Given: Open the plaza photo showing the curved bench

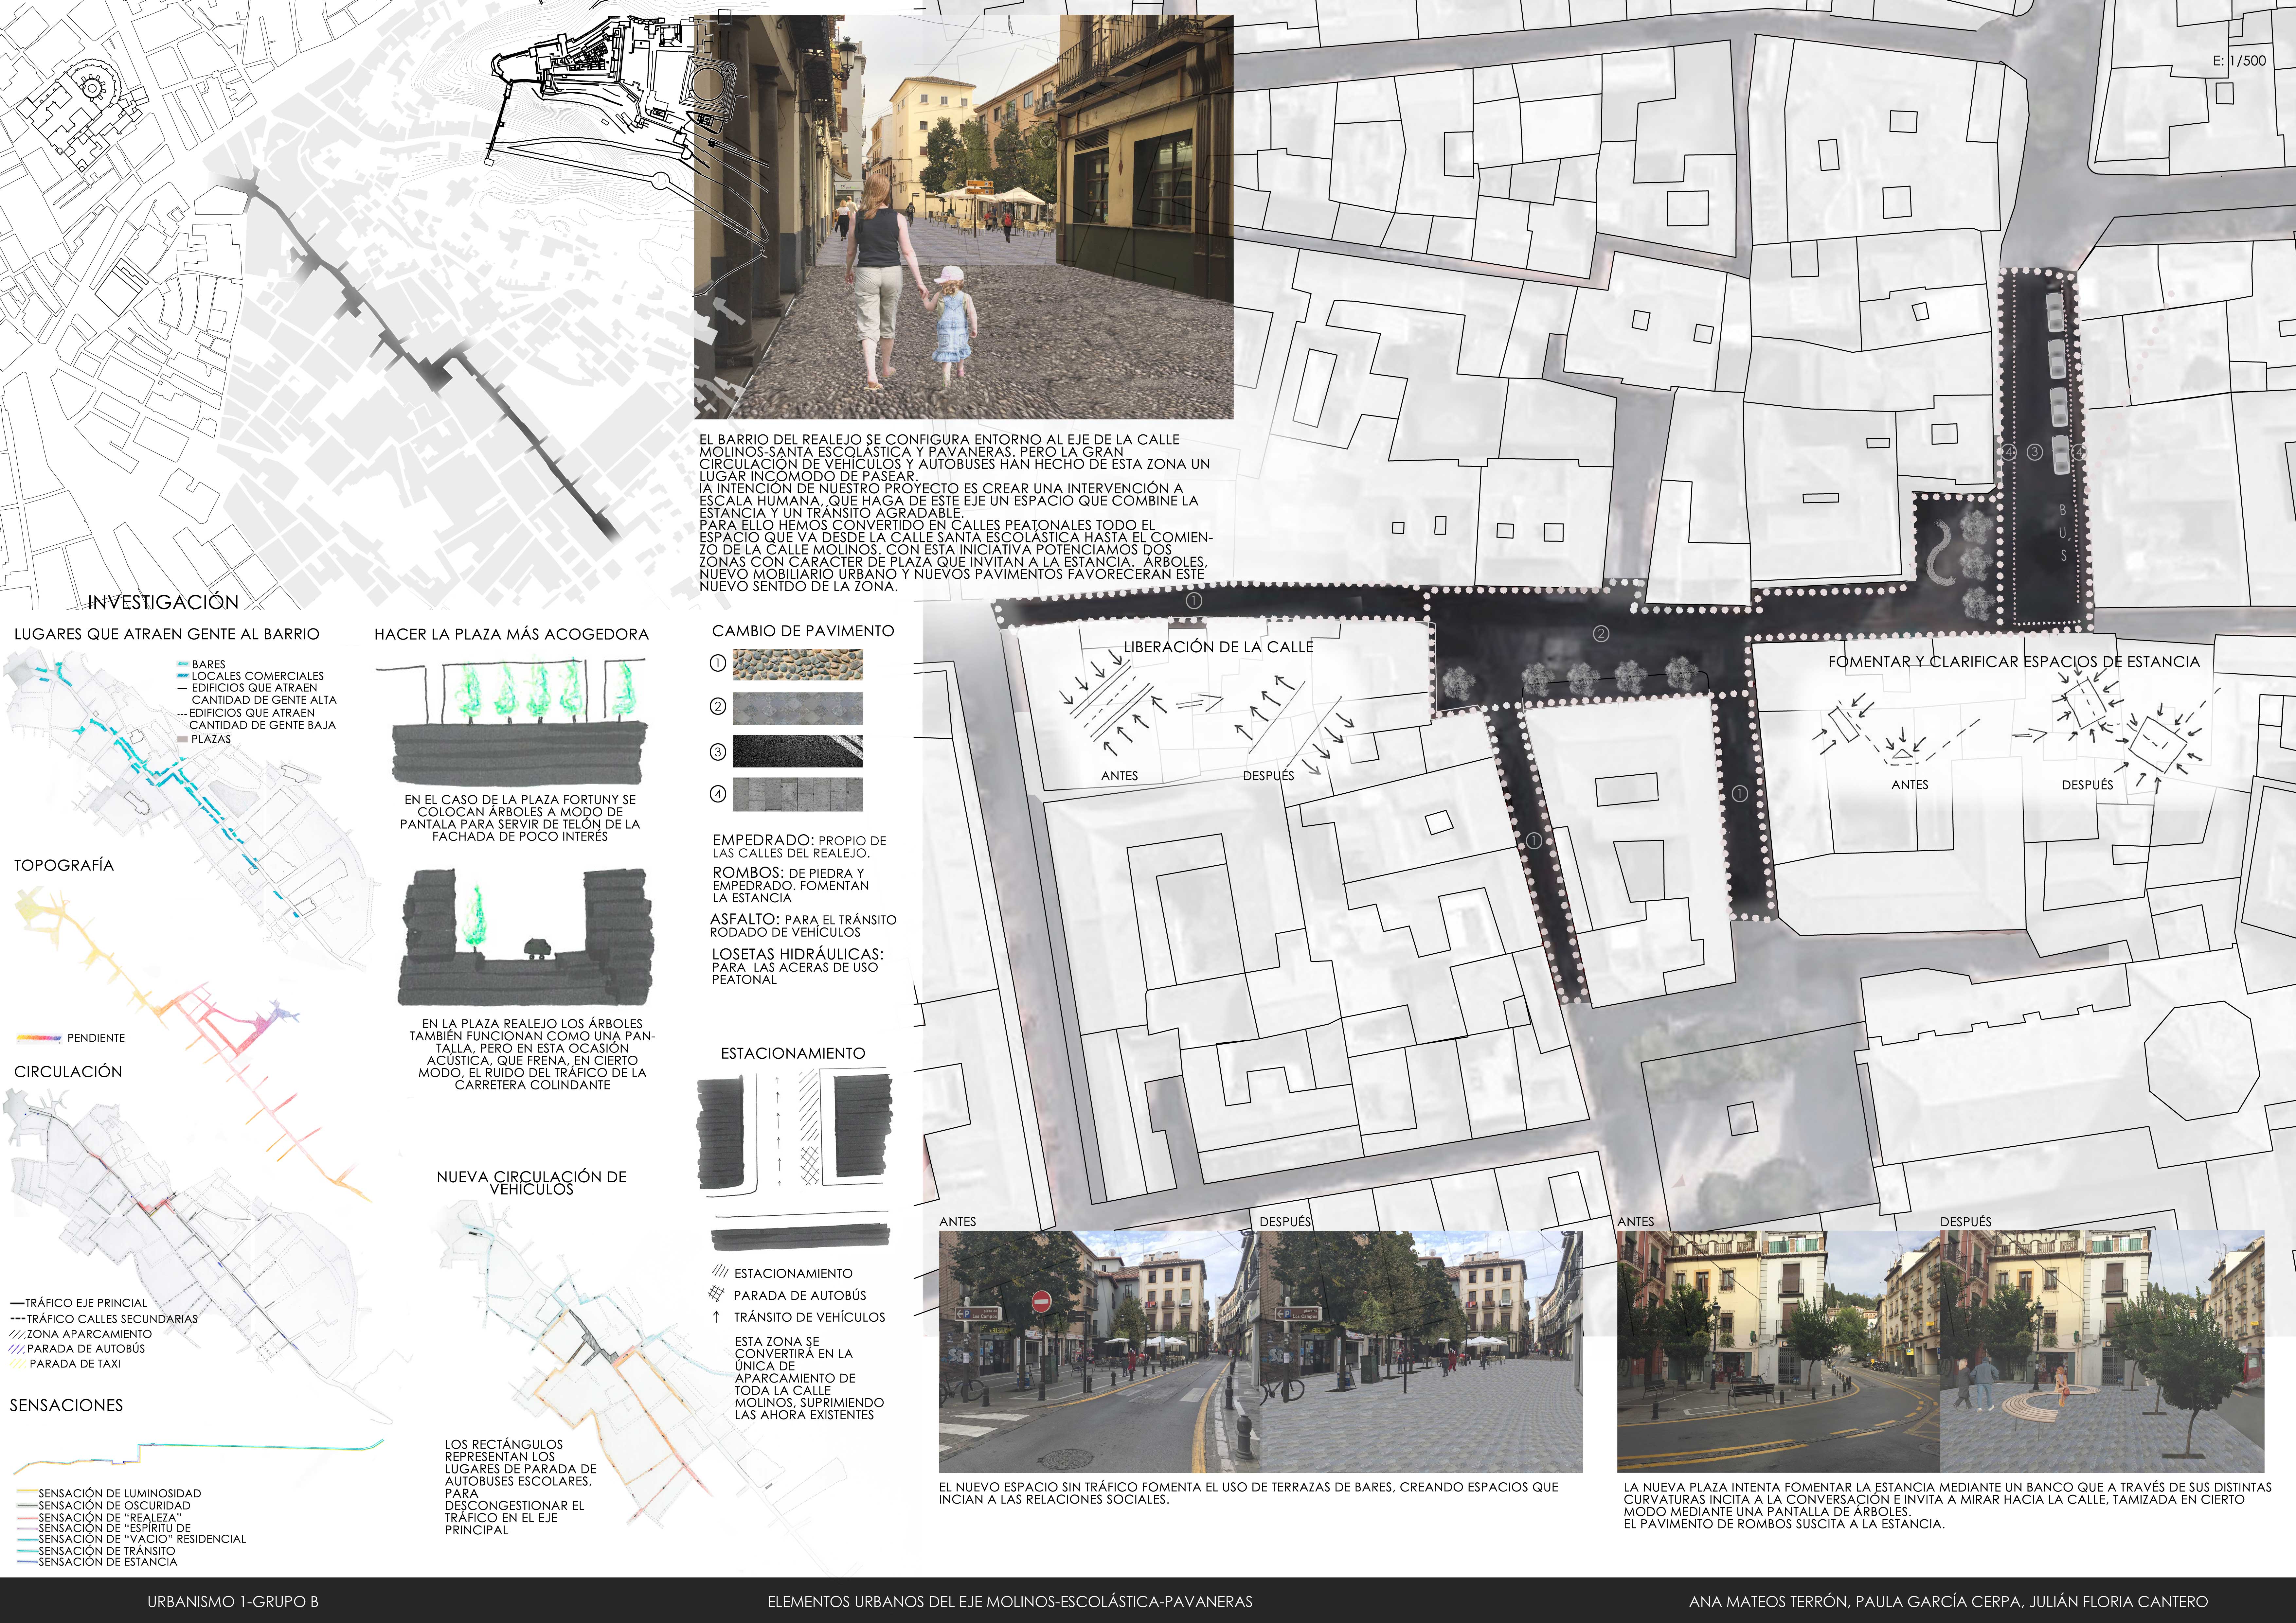Looking at the screenshot, I should [x=2102, y=1352].
